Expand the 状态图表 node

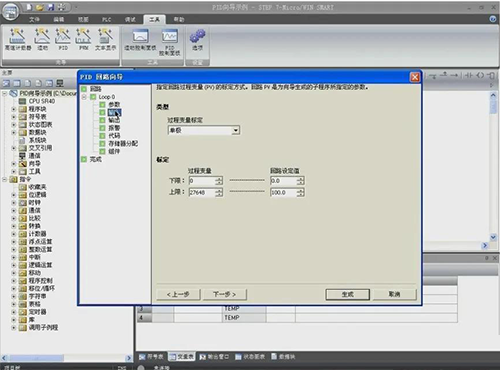pyautogui.click(x=14, y=125)
